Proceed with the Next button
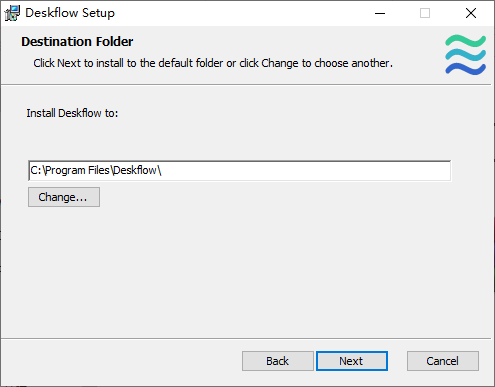The height and width of the screenshot is (387, 495). tap(352, 361)
